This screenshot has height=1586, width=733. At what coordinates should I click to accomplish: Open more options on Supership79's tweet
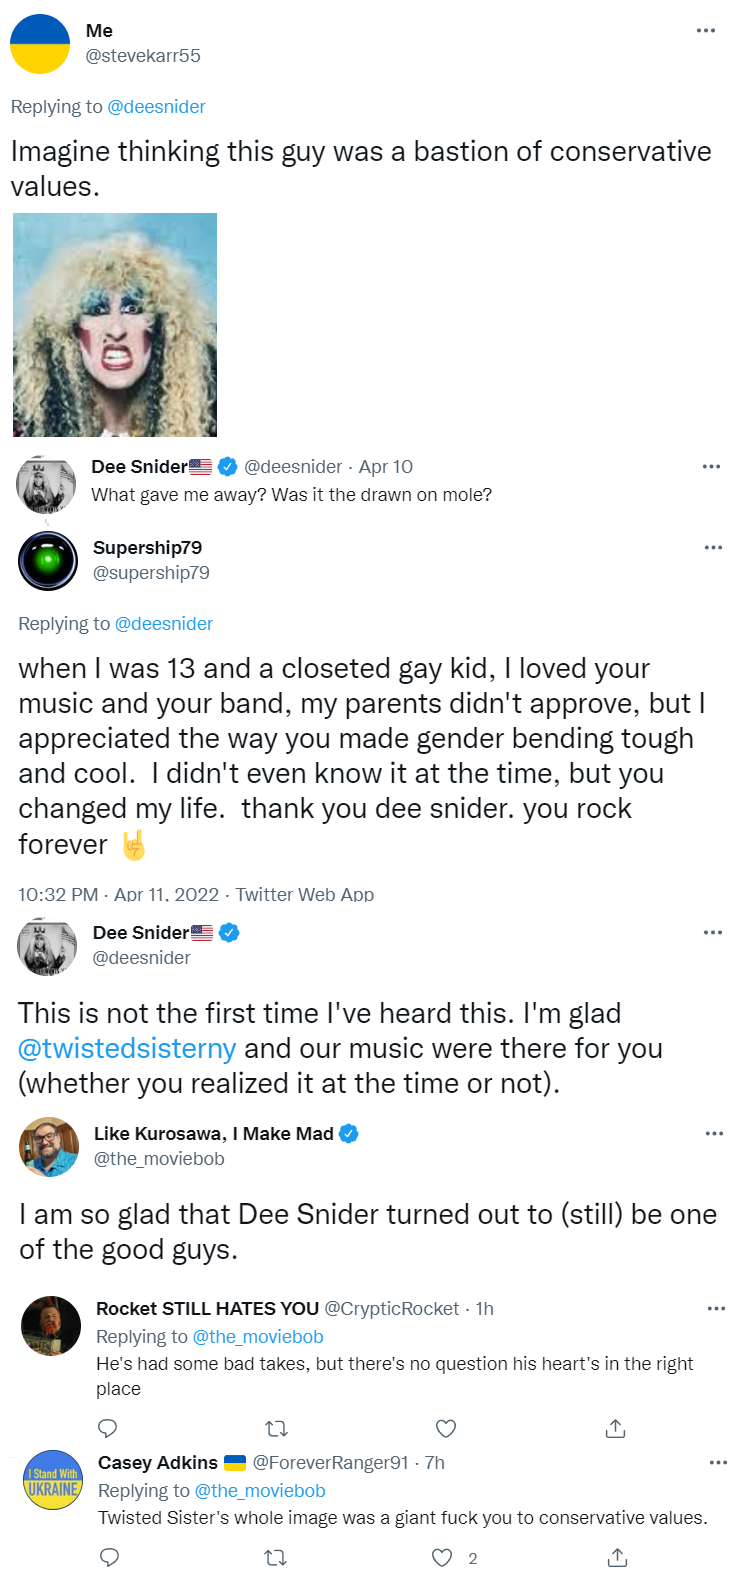[x=713, y=548]
